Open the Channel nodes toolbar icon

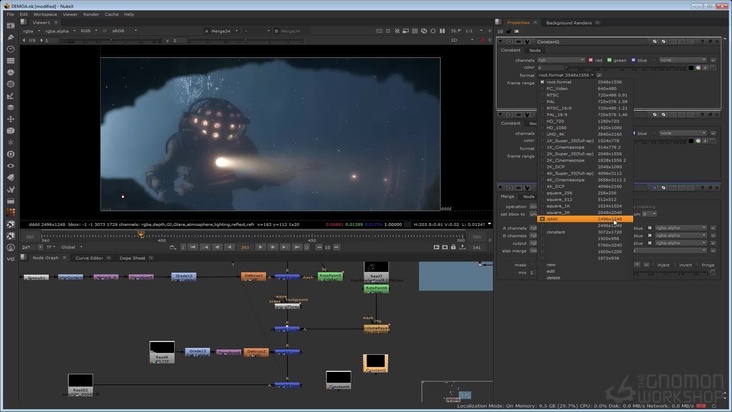10,61
